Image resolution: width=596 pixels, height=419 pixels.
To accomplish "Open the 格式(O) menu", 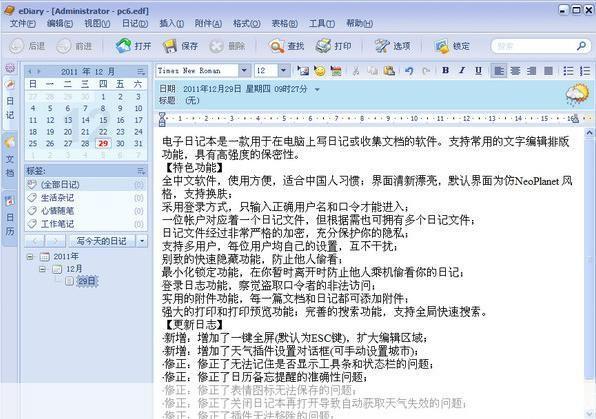I will 247,24.
